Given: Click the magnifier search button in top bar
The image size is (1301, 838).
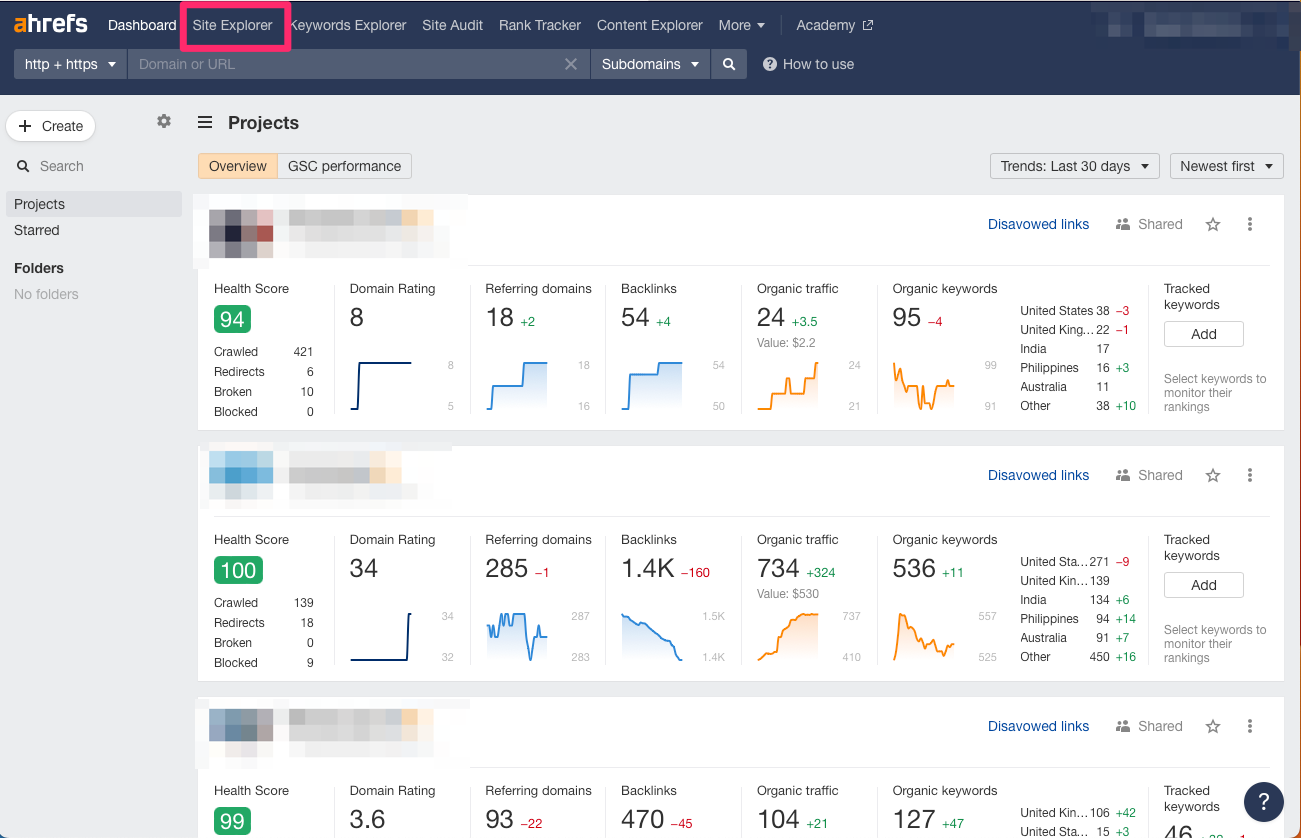Looking at the screenshot, I should point(729,64).
